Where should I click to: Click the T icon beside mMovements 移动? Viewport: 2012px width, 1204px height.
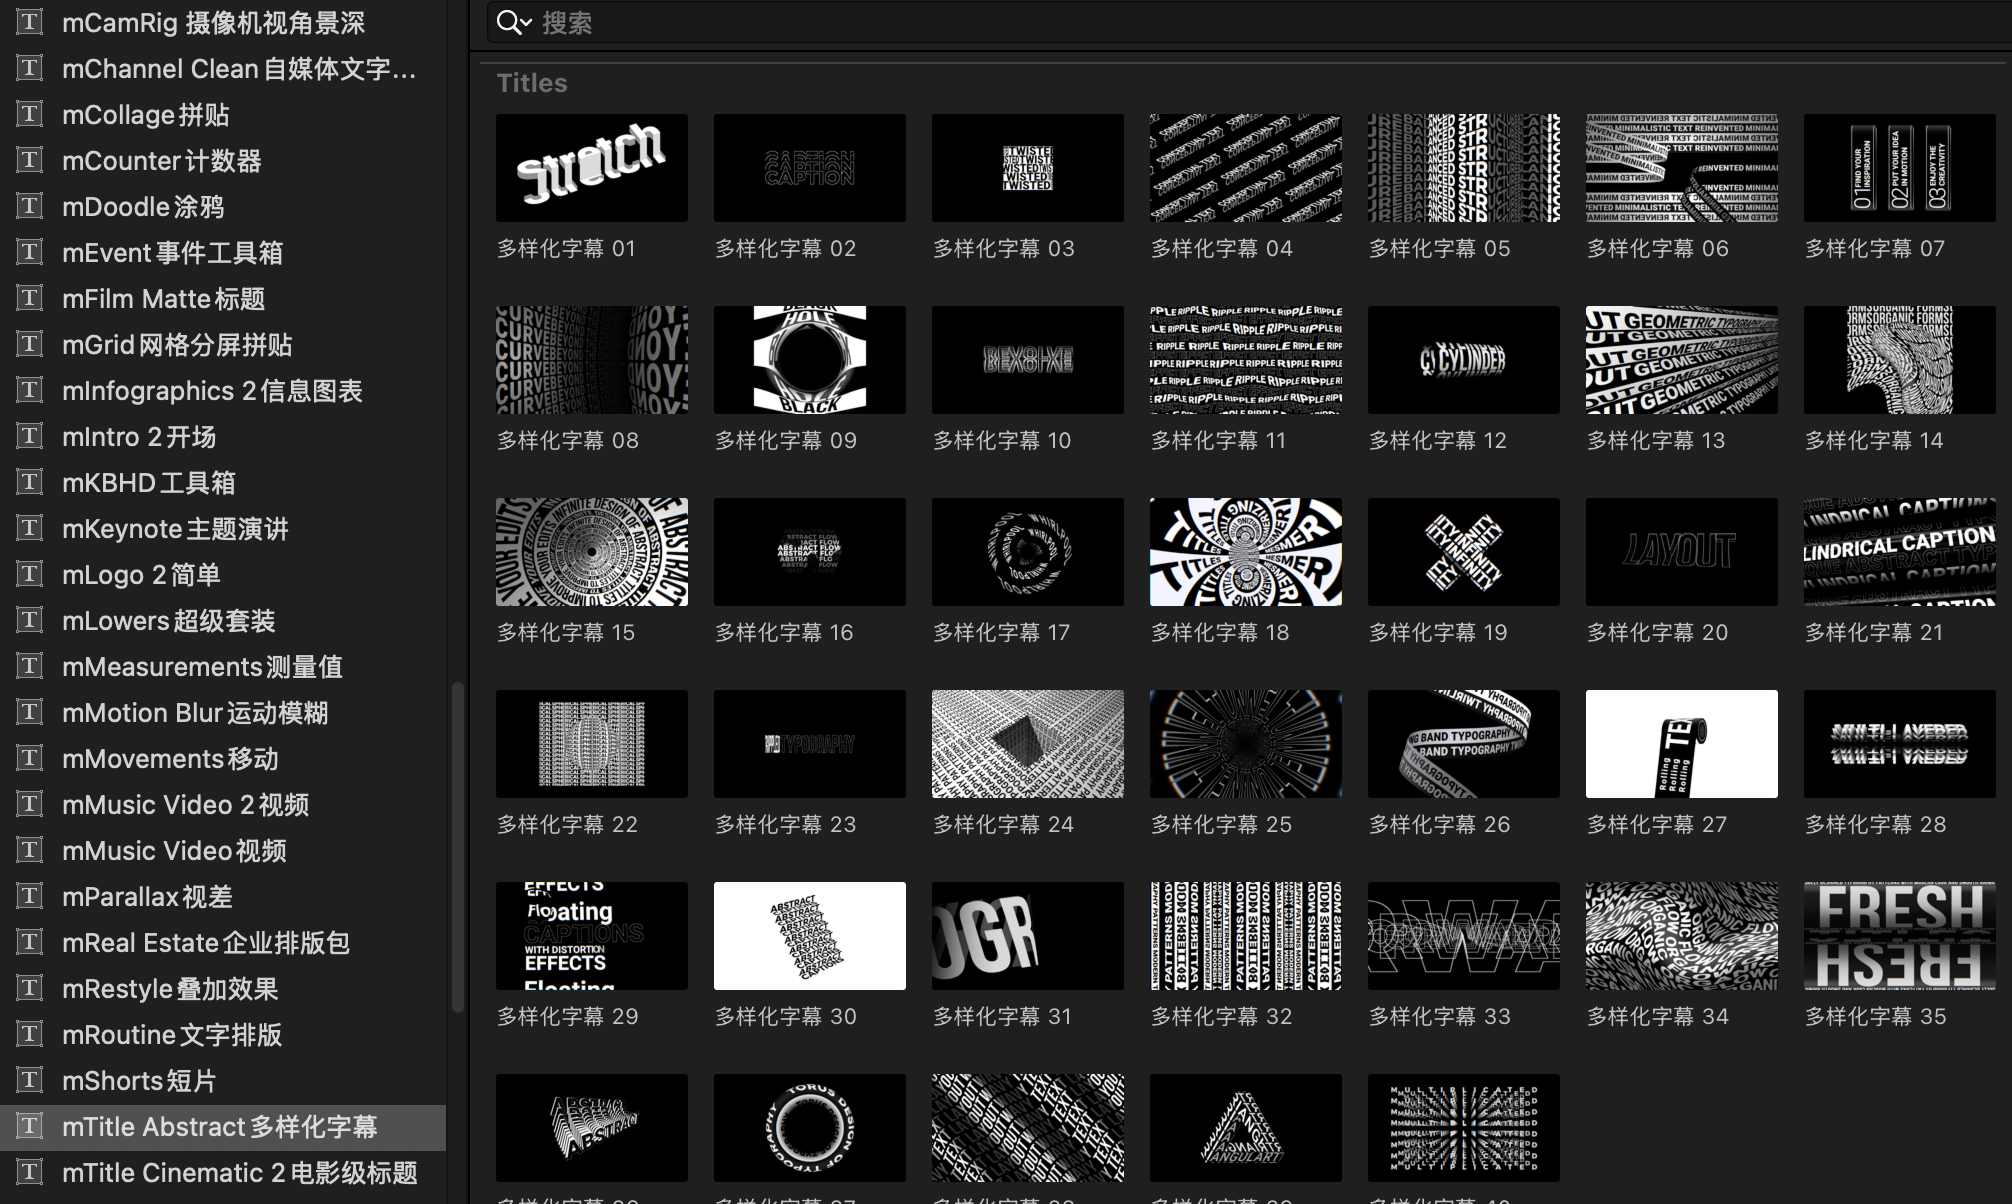pos(30,758)
